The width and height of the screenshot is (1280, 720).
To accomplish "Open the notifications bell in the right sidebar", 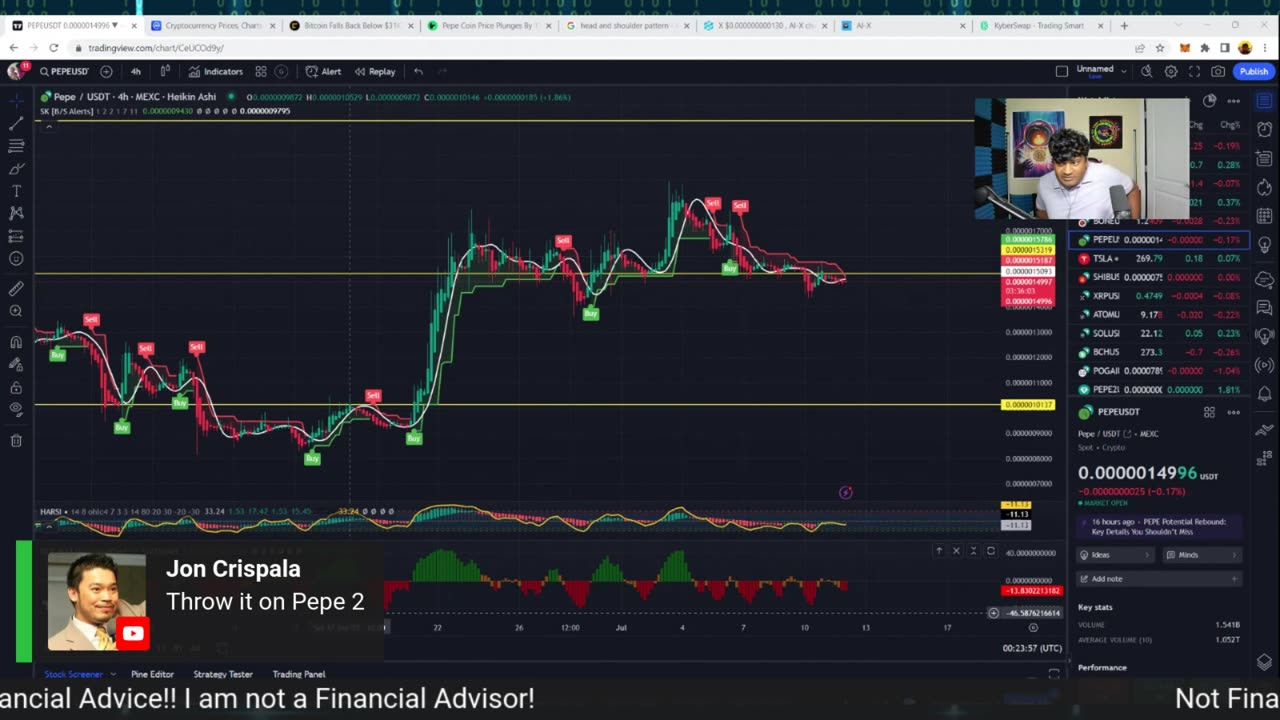I will [x=1265, y=394].
